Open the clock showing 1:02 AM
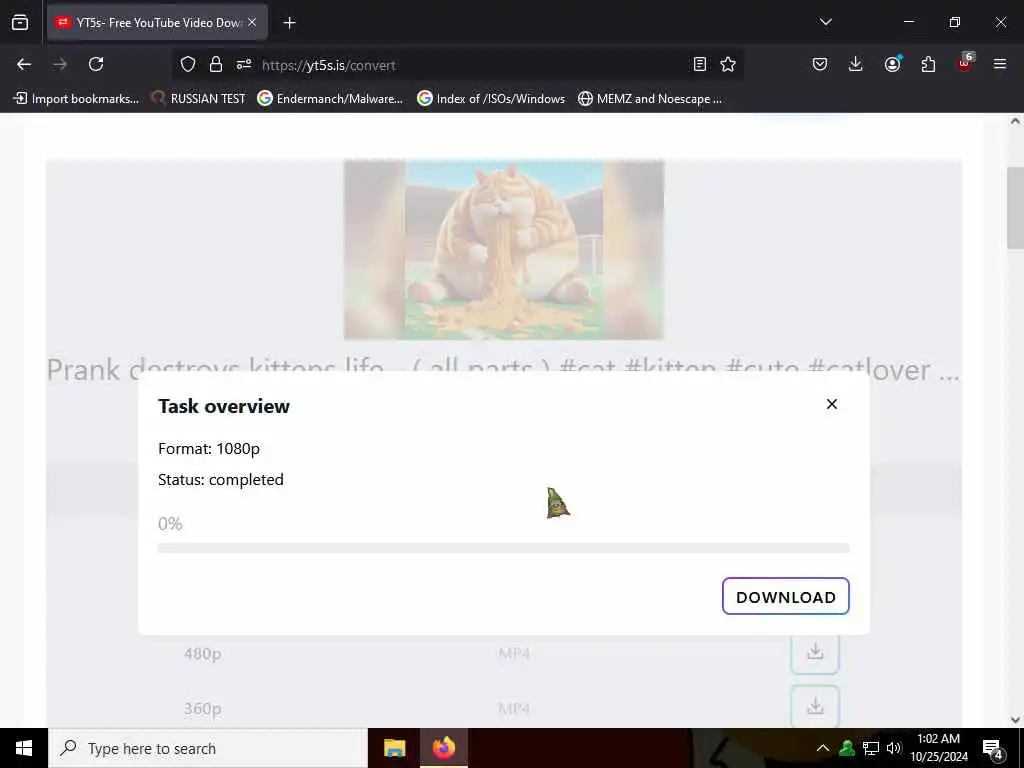 click(x=938, y=748)
